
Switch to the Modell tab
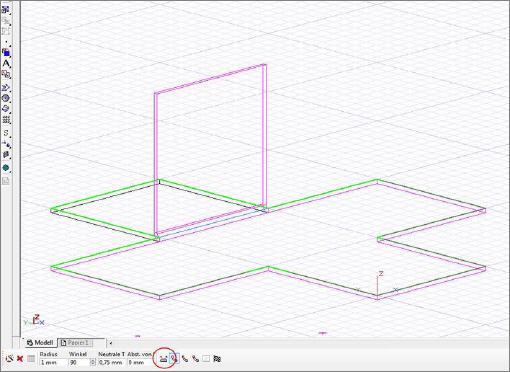tap(40, 343)
